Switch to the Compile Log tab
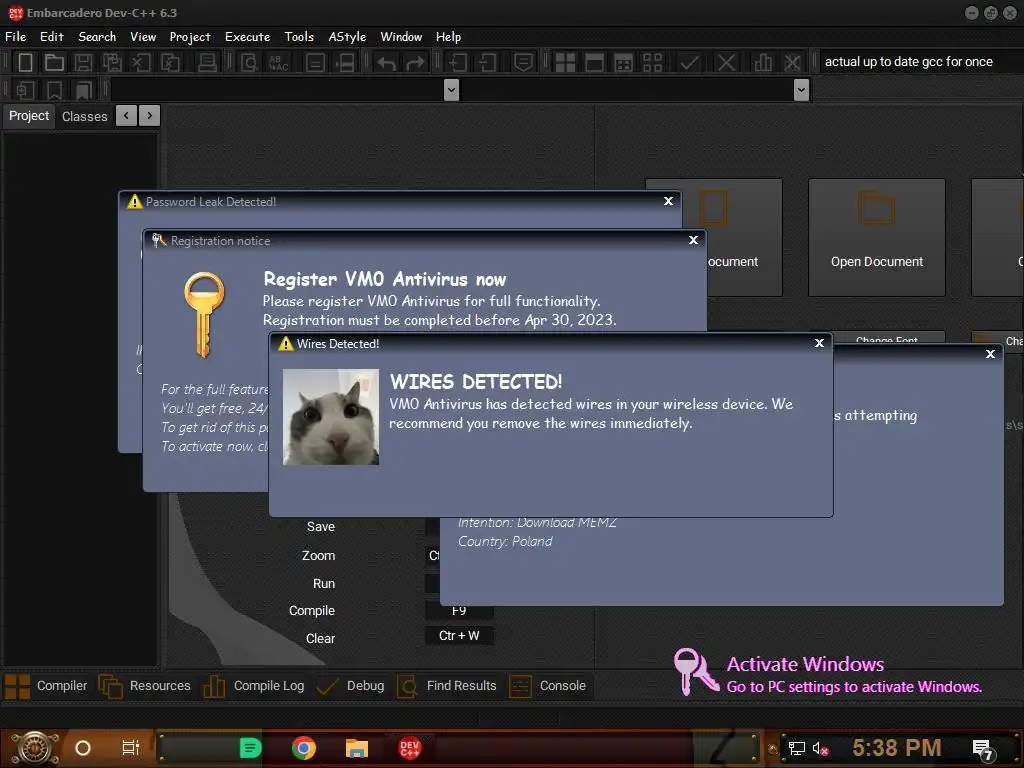 click(254, 686)
